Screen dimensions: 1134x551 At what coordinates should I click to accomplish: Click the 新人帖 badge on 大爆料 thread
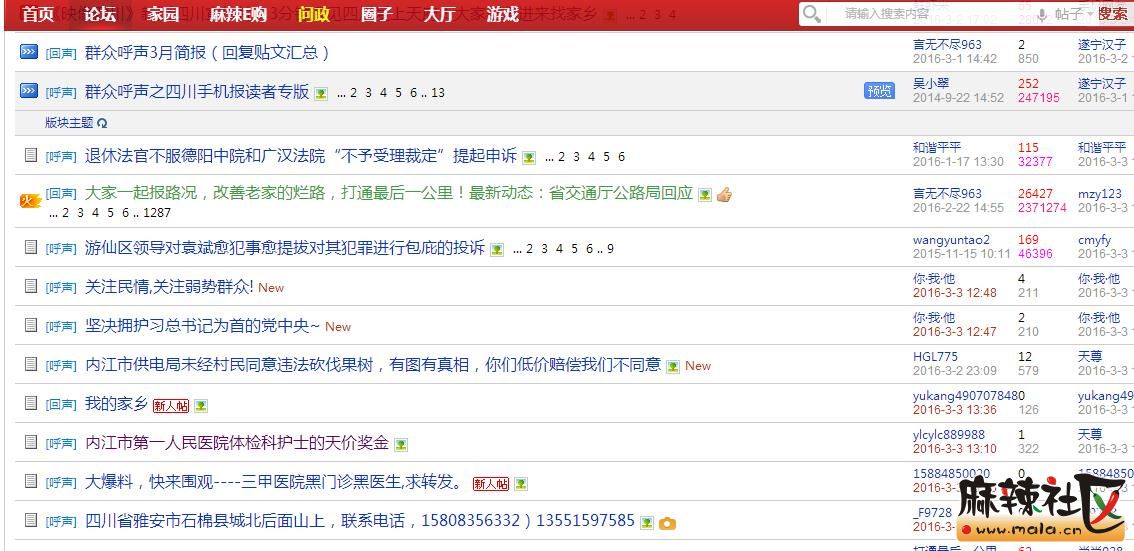coord(490,484)
